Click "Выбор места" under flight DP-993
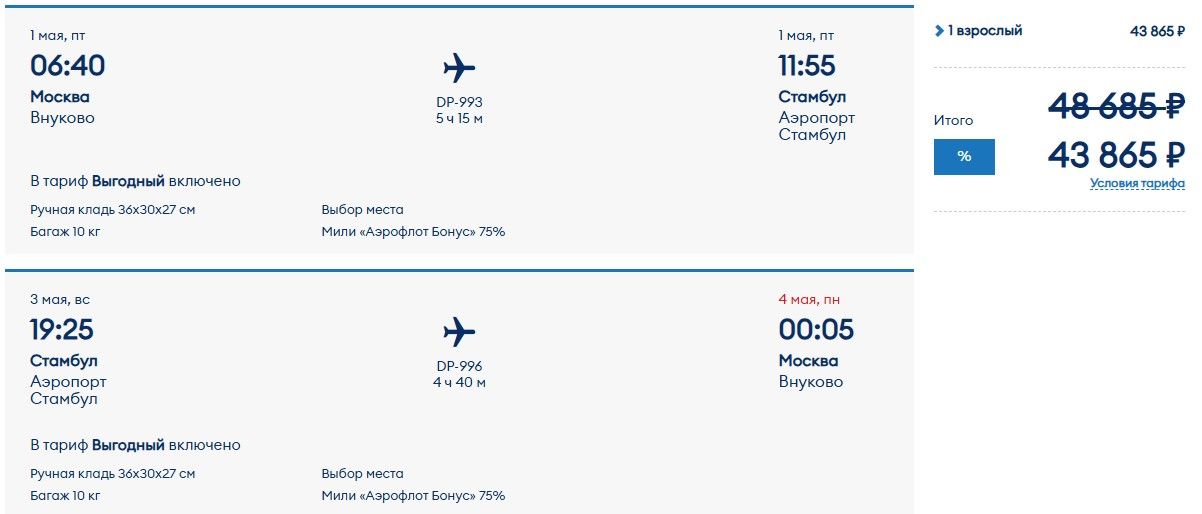Image resolution: width=1202 pixels, height=514 pixels. coord(362,210)
